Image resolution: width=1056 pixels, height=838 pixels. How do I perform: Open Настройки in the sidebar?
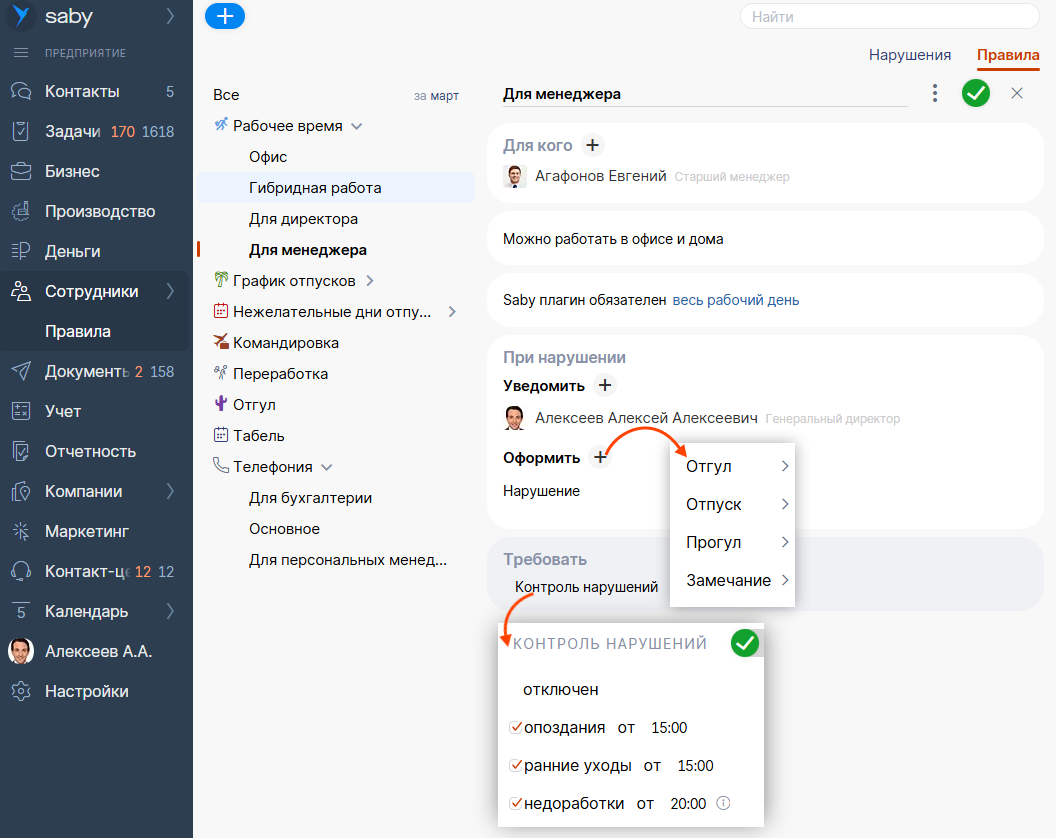pyautogui.click(x=86, y=691)
